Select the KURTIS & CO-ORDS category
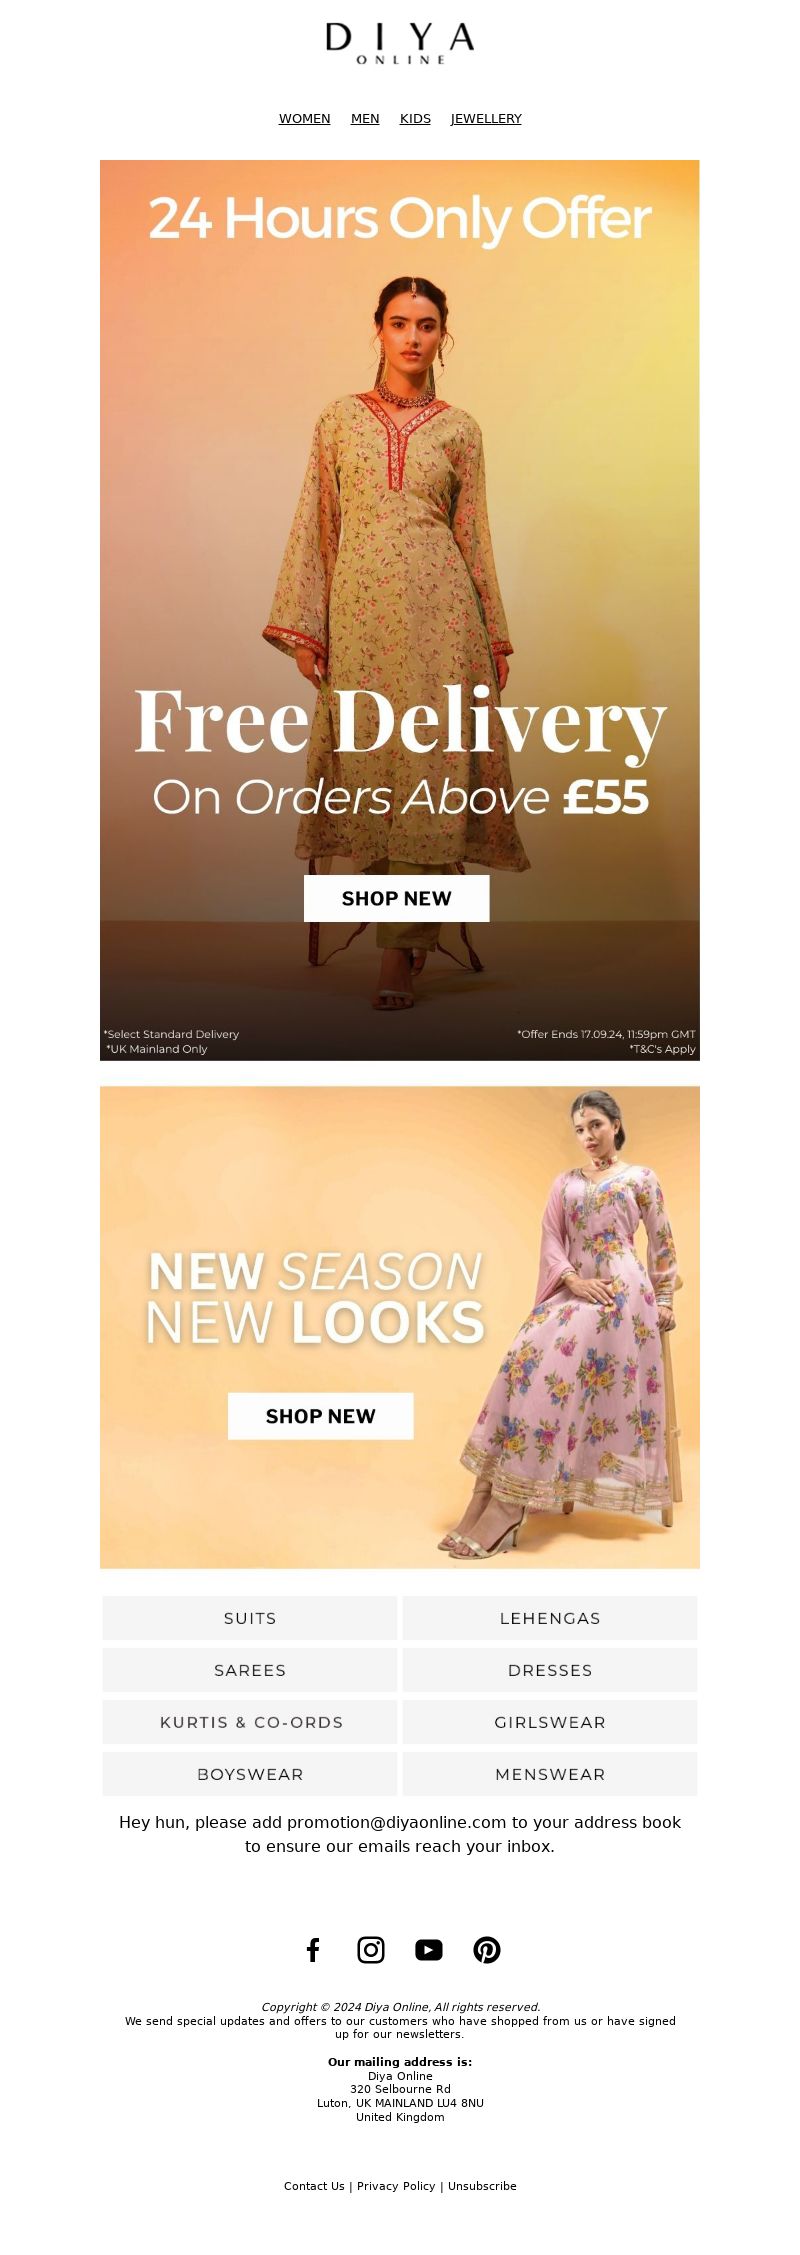Screen dimensions: 800x2255 [x=250, y=1722]
